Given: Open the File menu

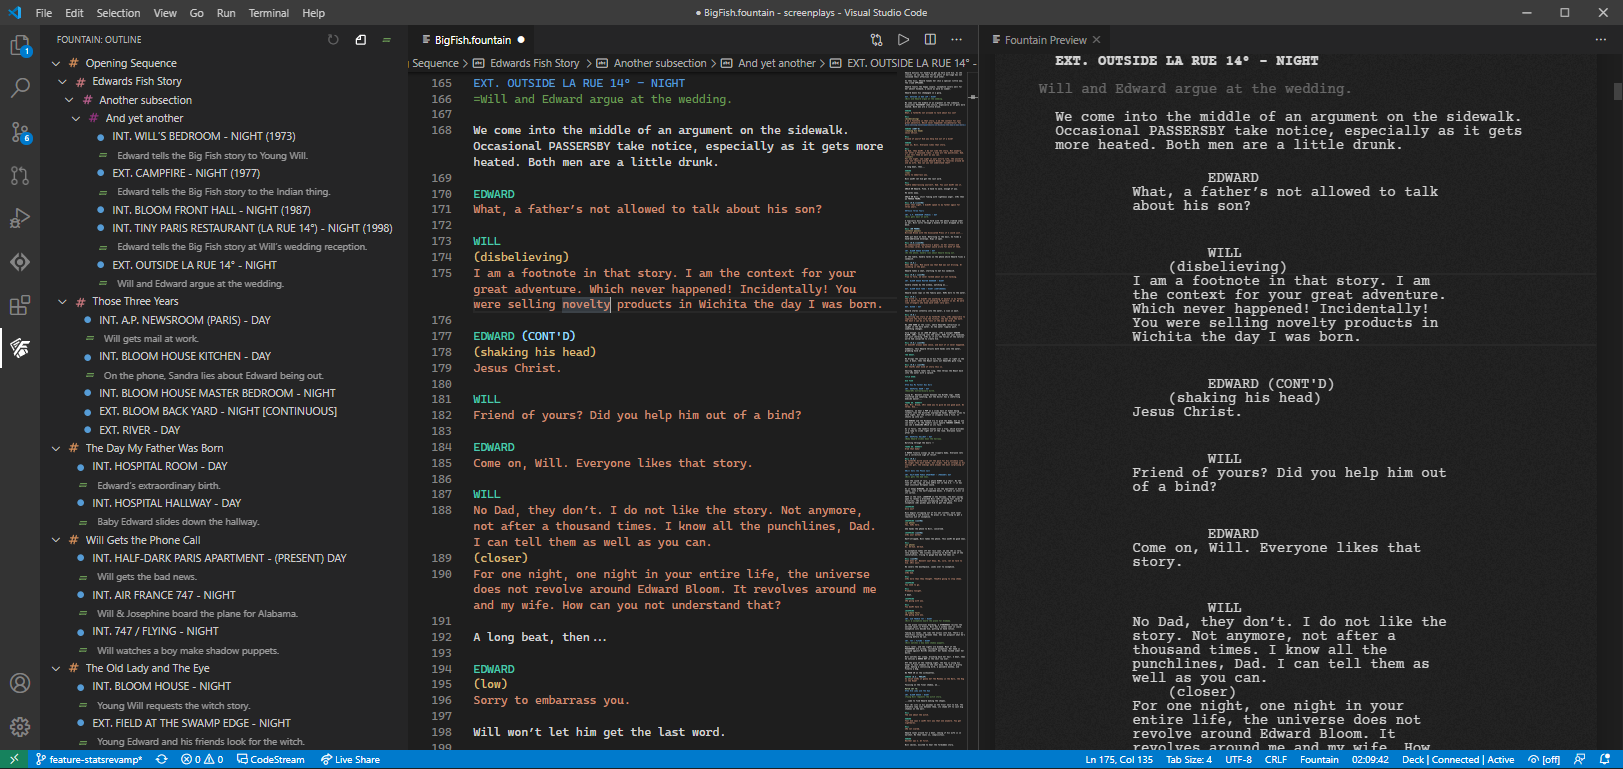Looking at the screenshot, I should point(44,13).
